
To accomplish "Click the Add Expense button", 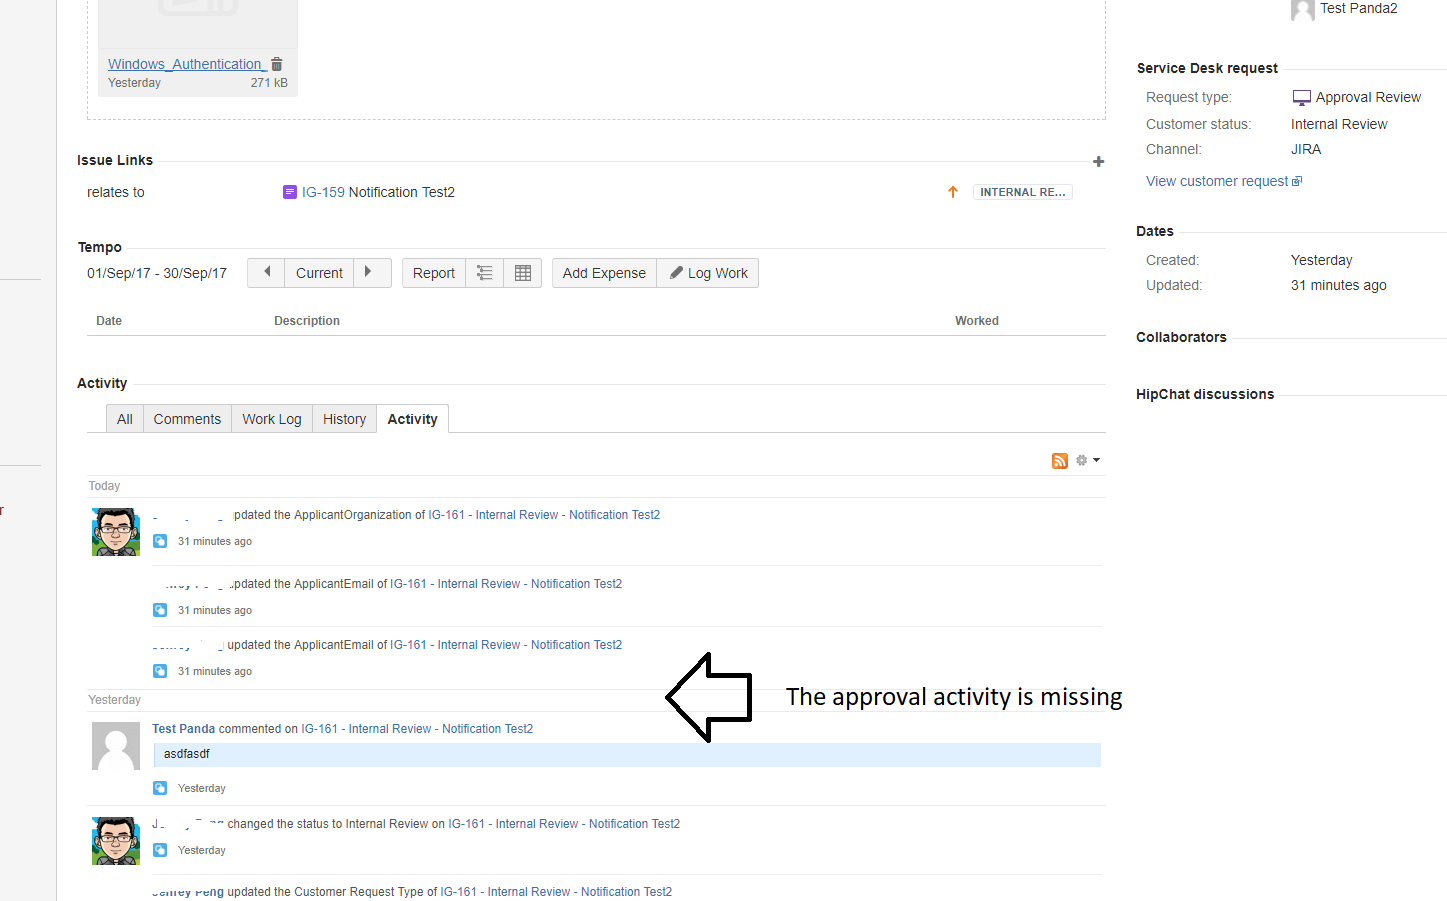I will pos(604,273).
